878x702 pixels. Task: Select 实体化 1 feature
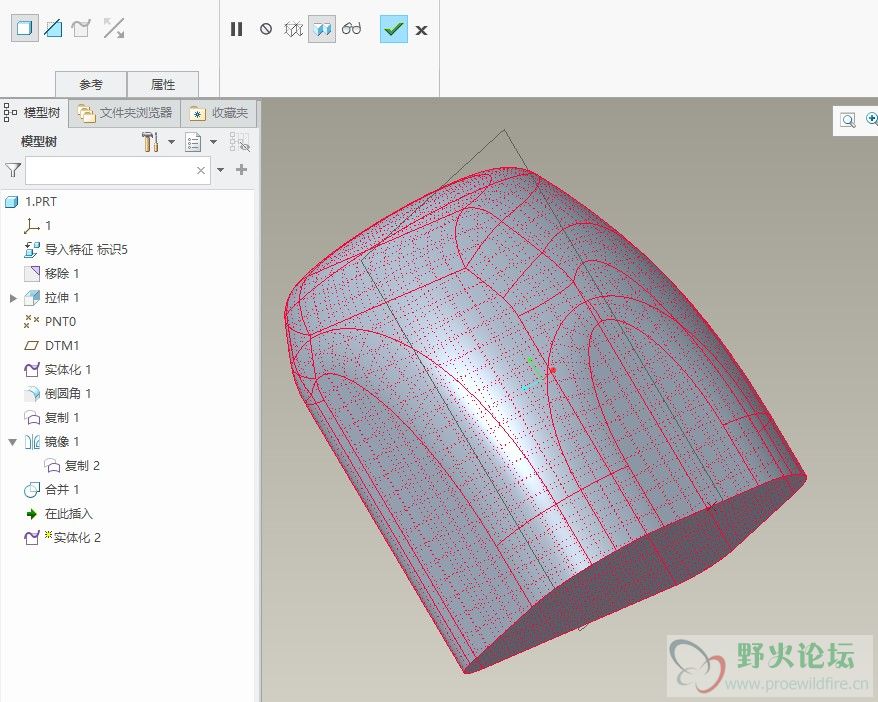click(68, 370)
